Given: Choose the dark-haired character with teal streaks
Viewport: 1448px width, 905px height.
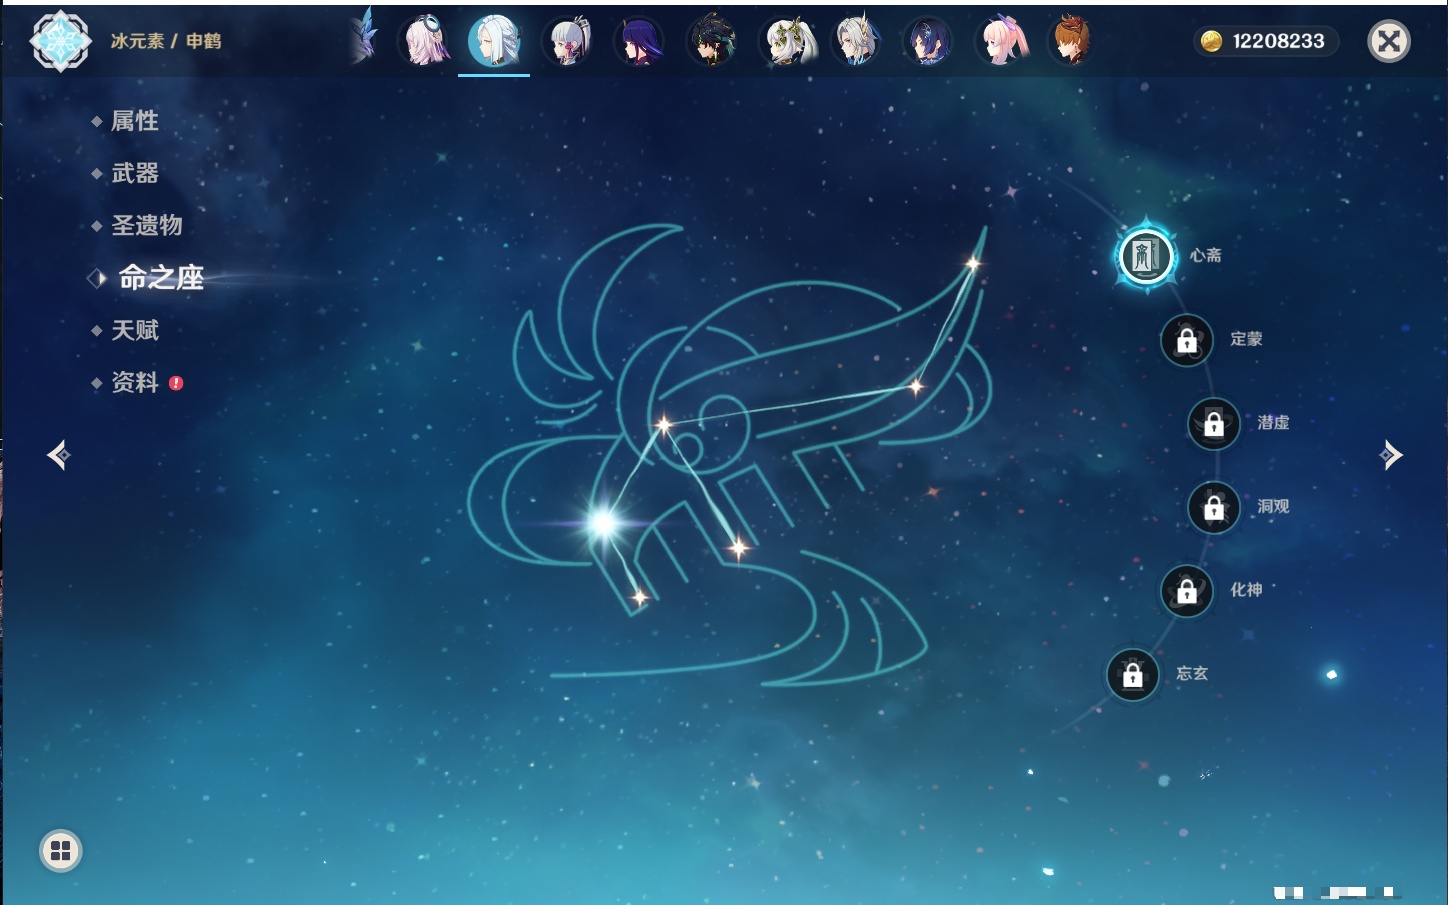Looking at the screenshot, I should (x=712, y=42).
